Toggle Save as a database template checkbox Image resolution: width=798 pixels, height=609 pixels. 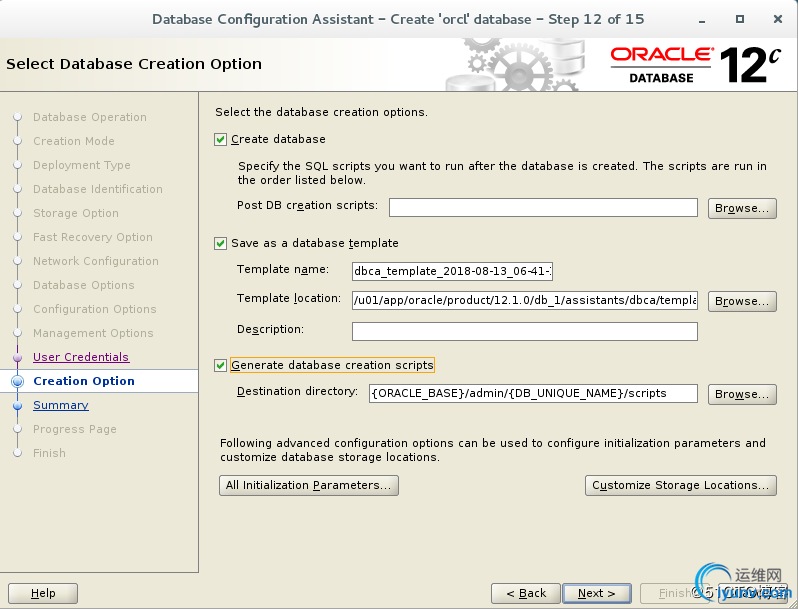point(220,244)
